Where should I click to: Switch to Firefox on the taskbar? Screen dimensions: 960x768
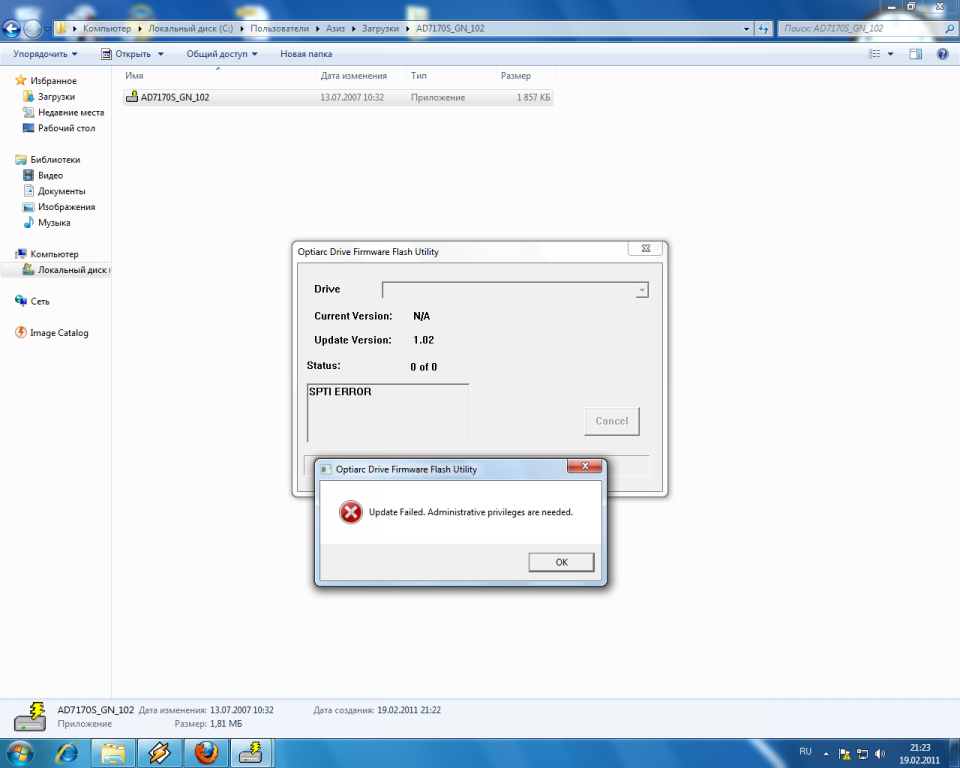point(206,753)
